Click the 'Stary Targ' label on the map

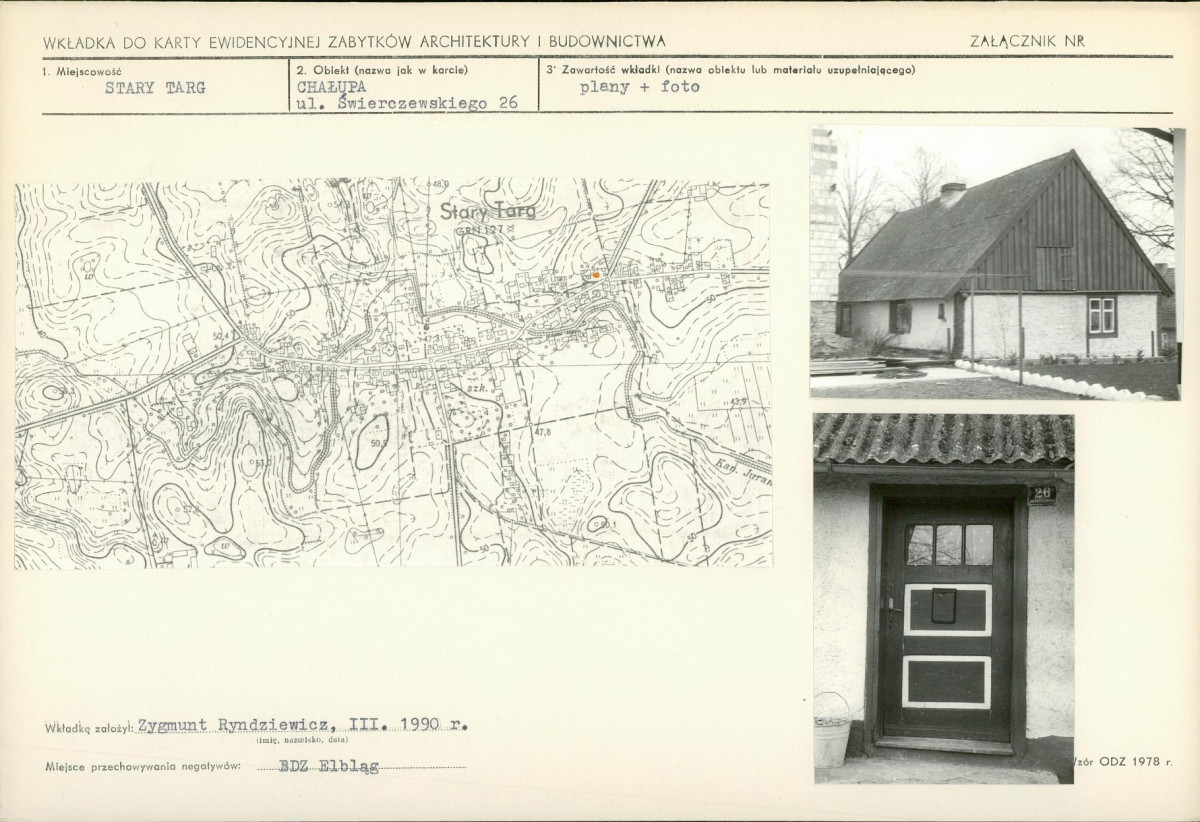(488, 211)
